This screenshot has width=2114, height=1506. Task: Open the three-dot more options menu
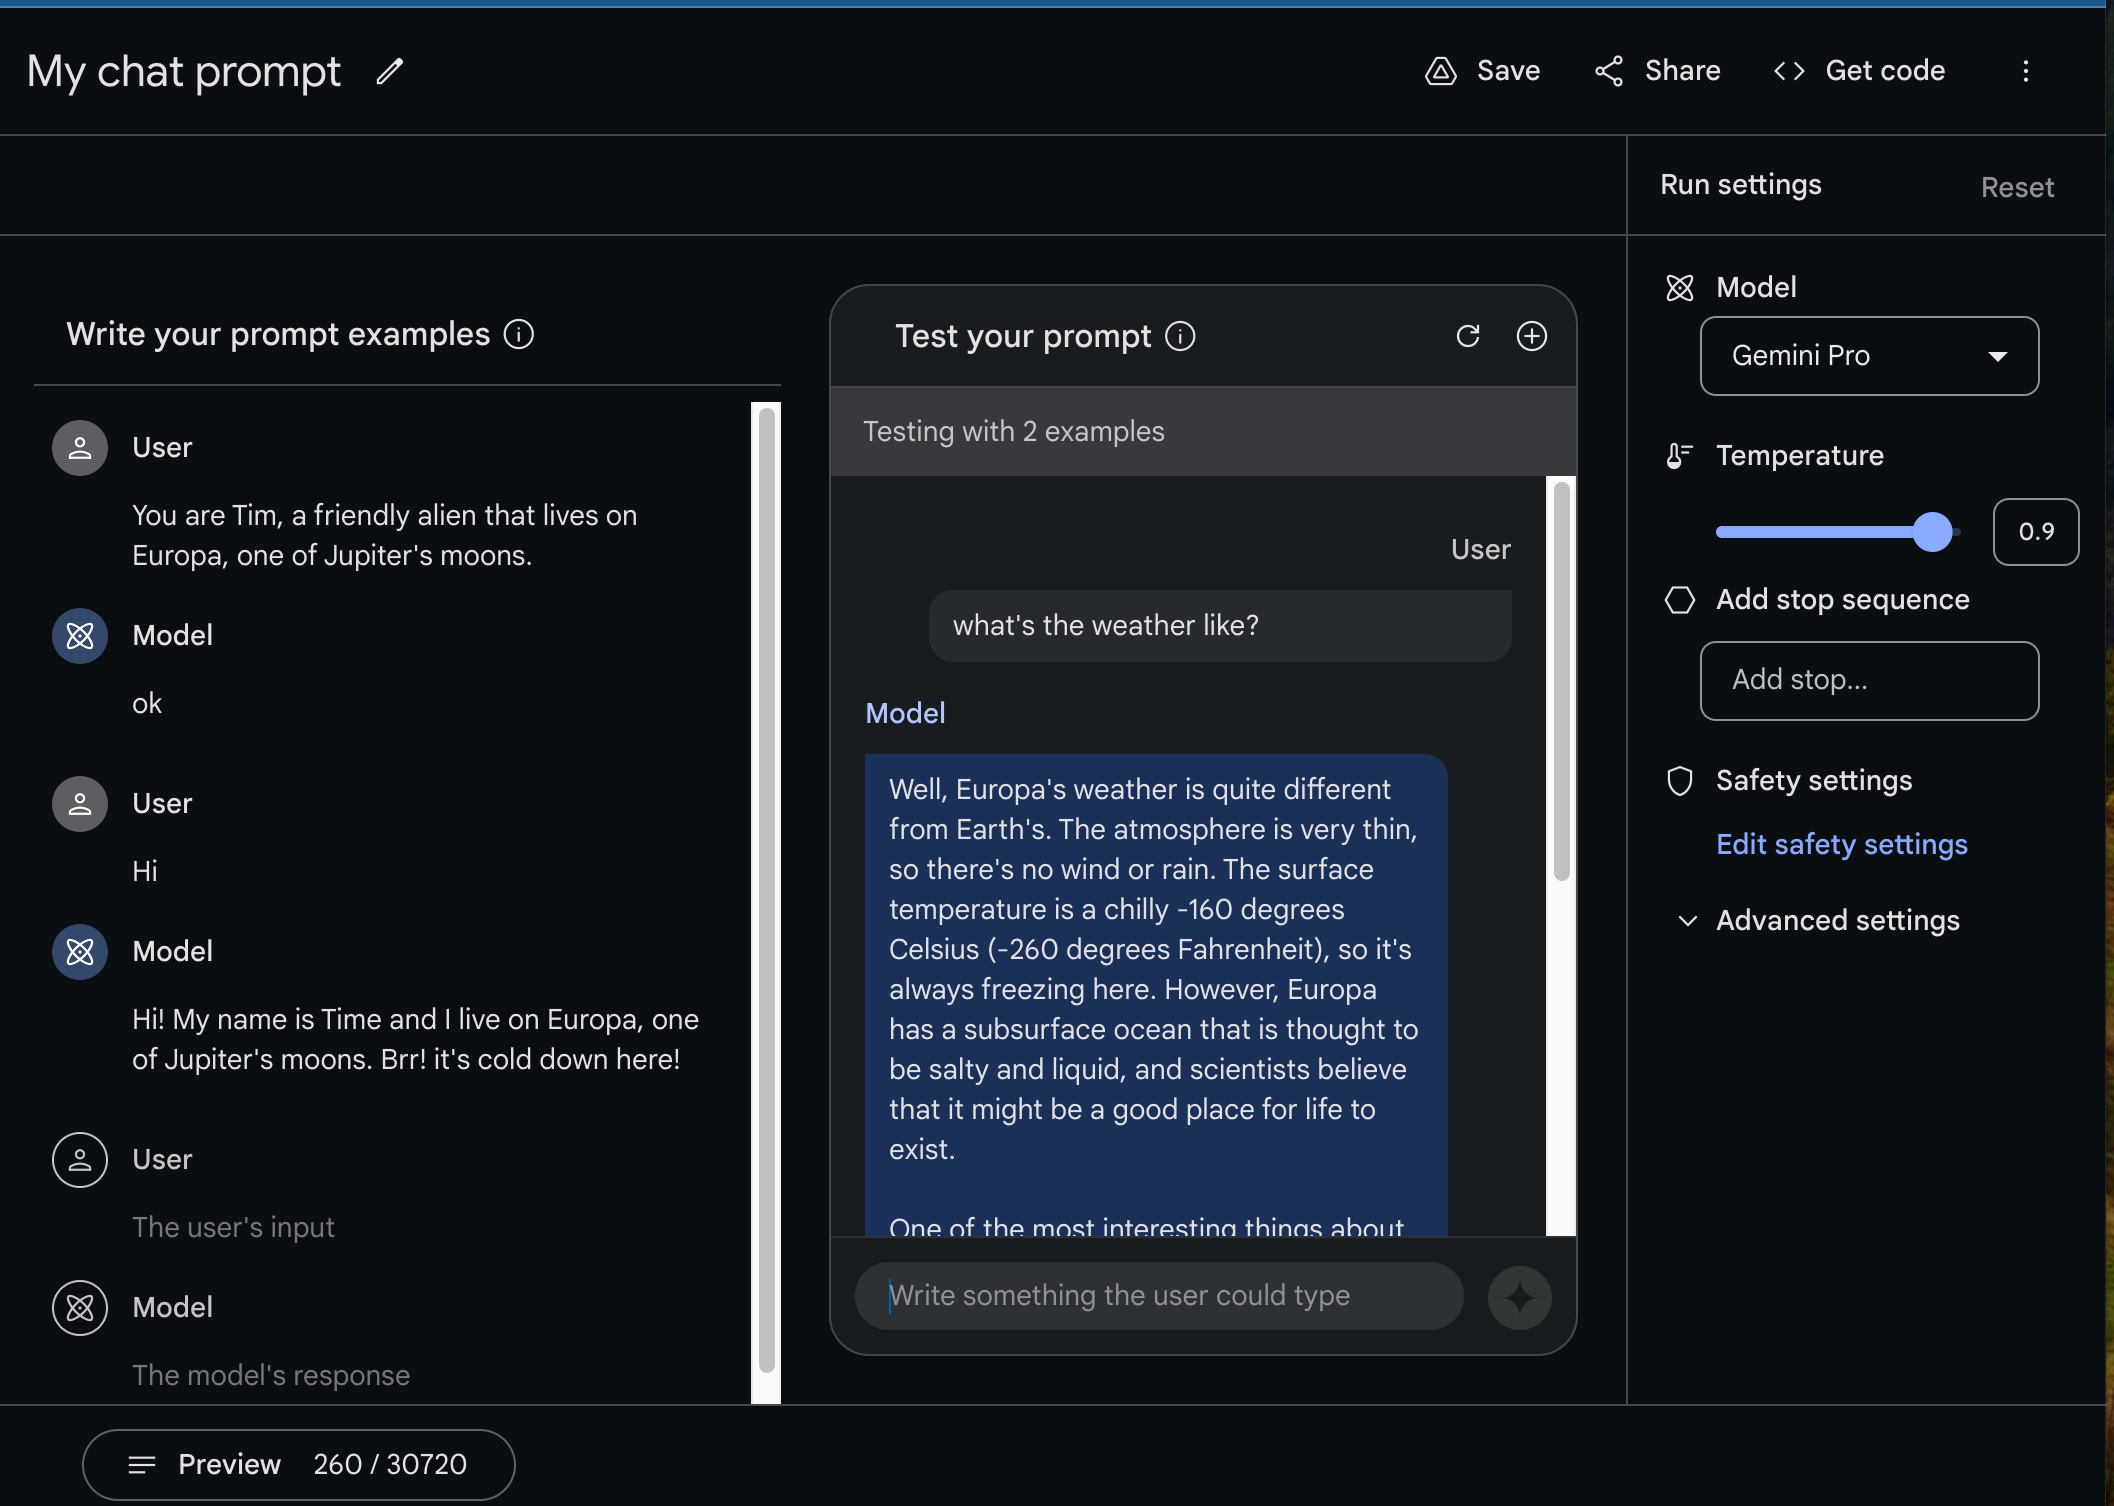coord(2026,71)
